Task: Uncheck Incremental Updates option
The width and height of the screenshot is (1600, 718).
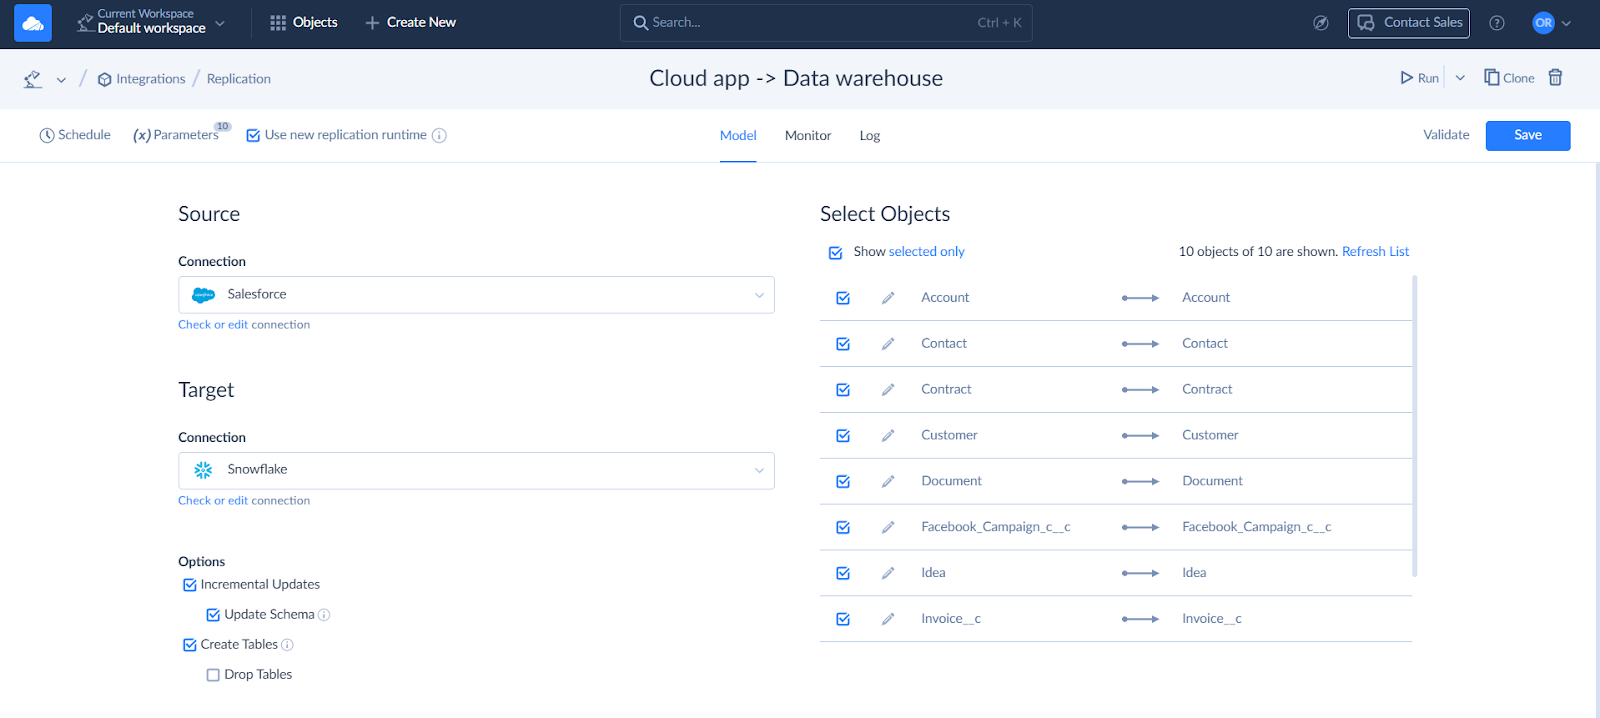Action: point(190,585)
